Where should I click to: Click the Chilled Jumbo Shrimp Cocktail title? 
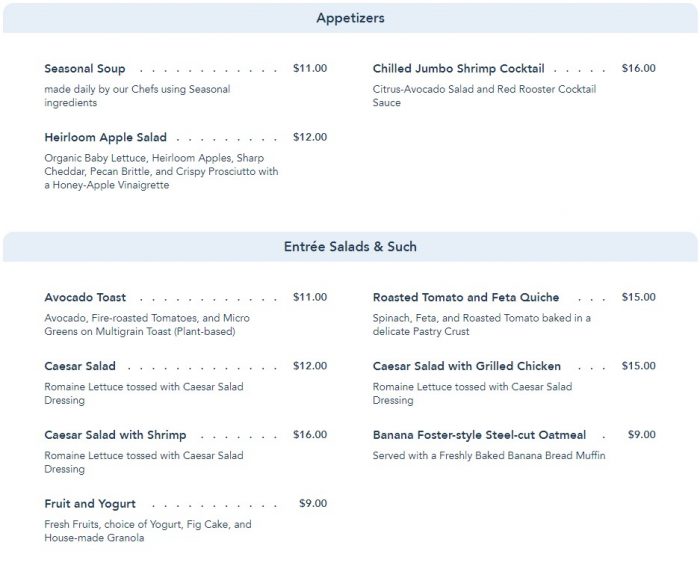pos(458,69)
